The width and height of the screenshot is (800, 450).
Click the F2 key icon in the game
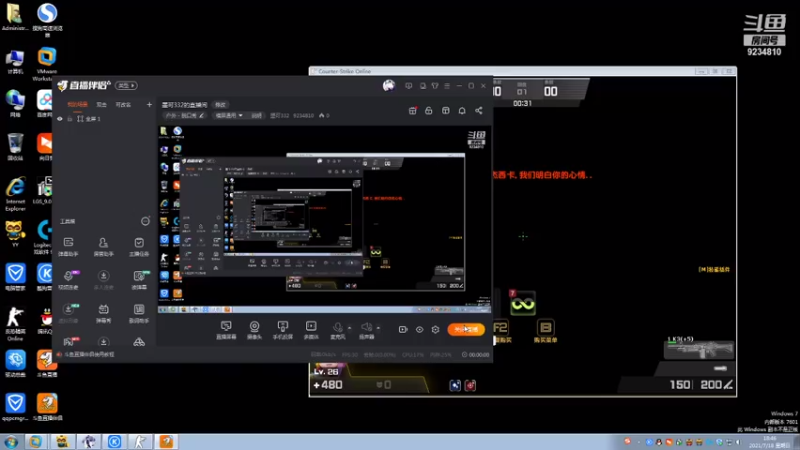[x=500, y=327]
